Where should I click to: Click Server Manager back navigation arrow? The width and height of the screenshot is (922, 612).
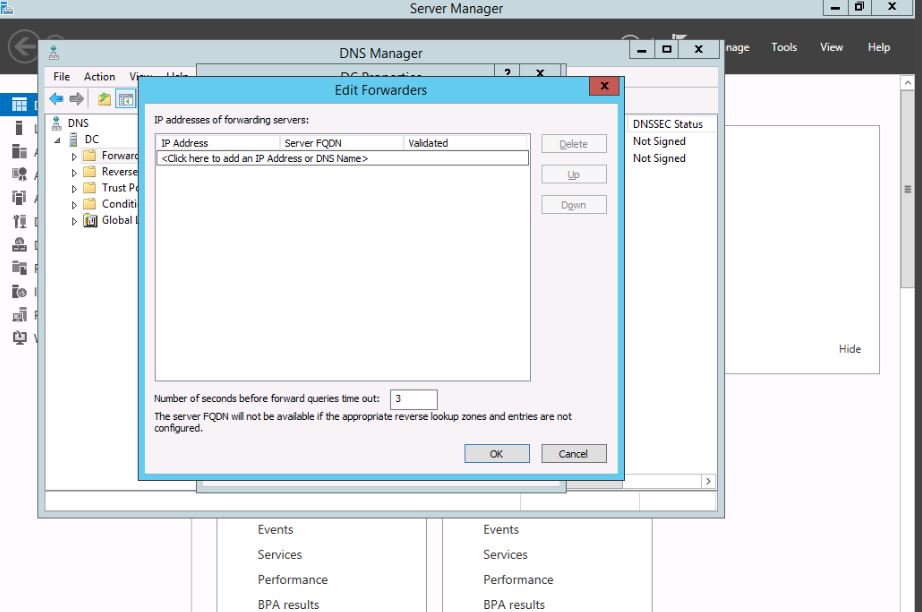click(23, 47)
